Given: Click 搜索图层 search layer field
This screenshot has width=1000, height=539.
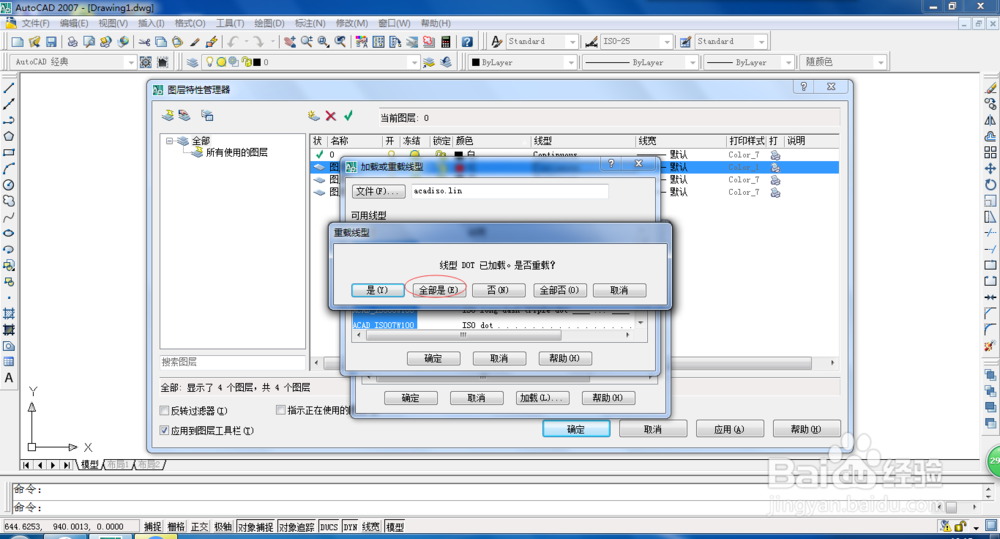Looking at the screenshot, I should [x=233, y=362].
